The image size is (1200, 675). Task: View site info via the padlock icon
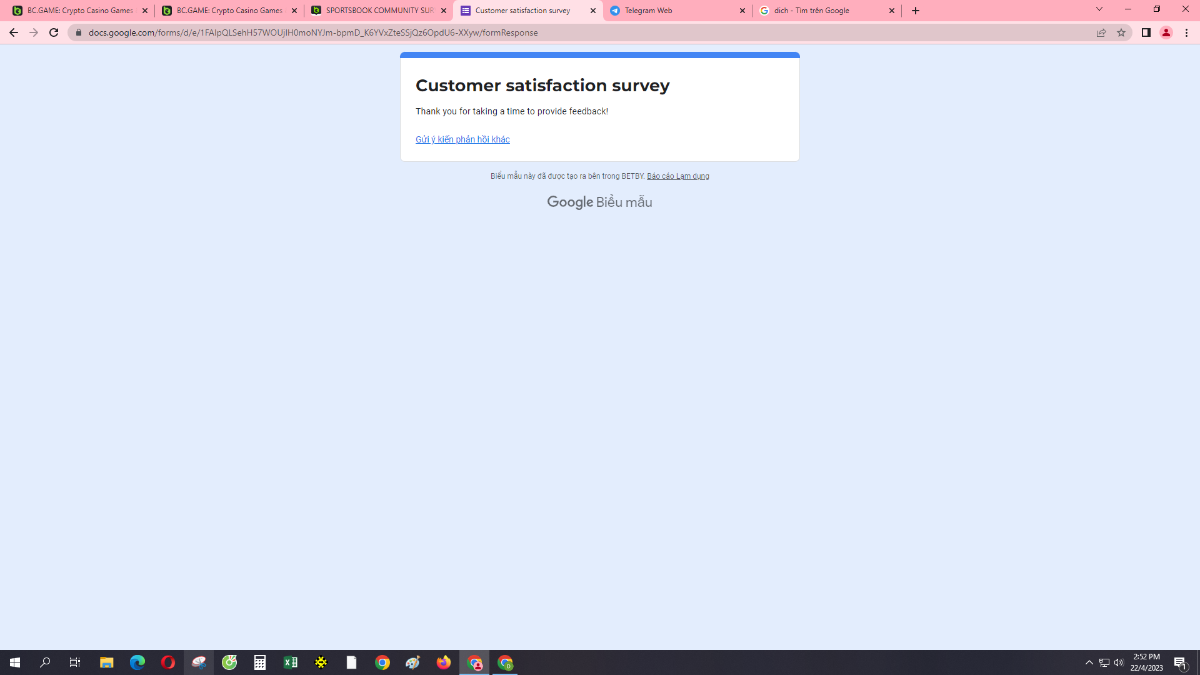[x=77, y=32]
